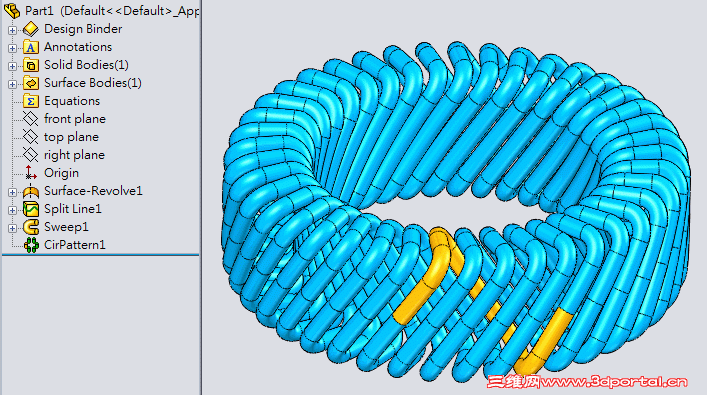Click the right plane icon
The image size is (707, 395).
tap(31, 155)
